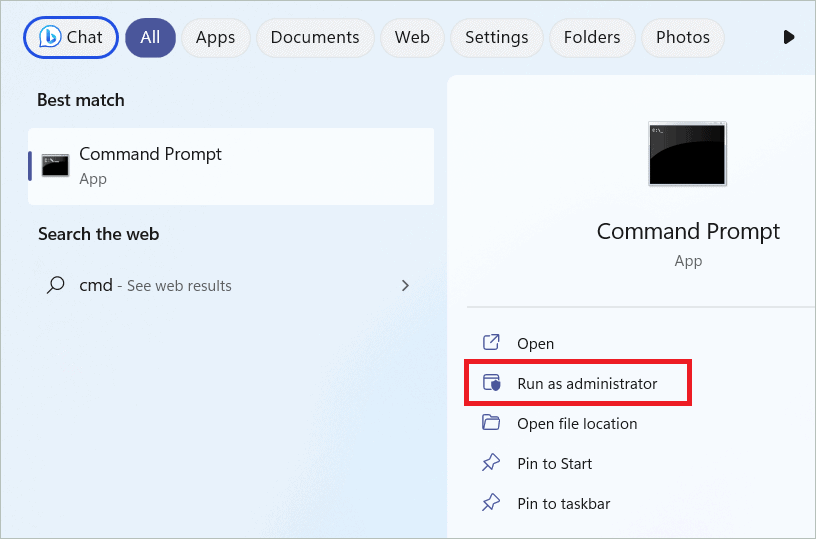Click the Open action's arrow icon

click(x=491, y=342)
